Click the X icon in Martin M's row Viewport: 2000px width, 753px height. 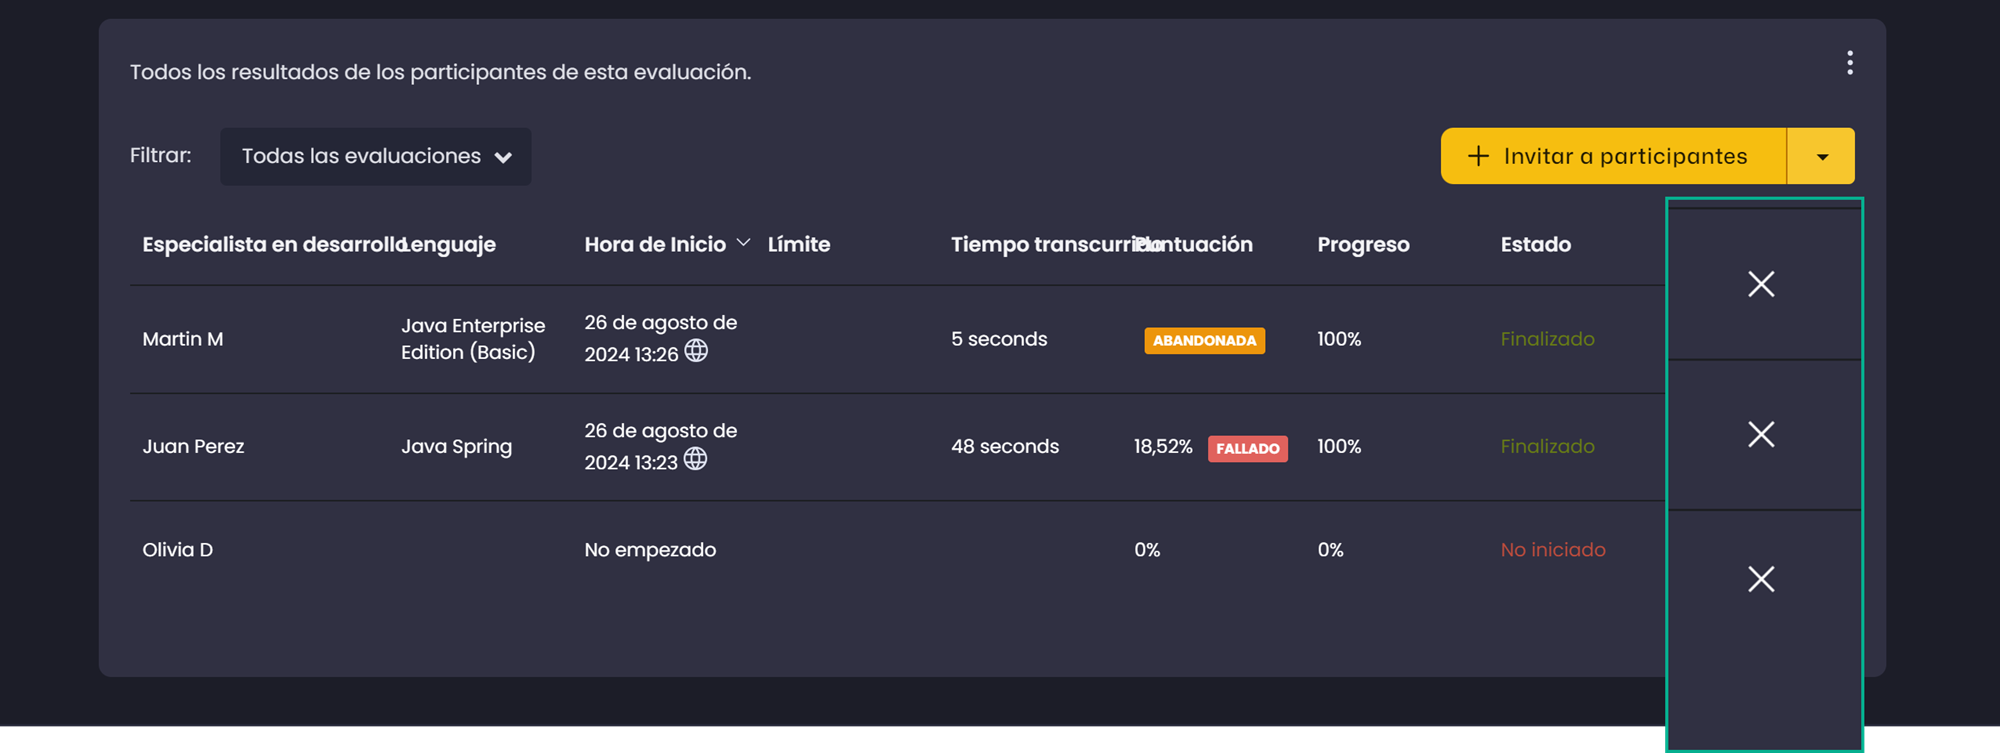coord(1761,284)
